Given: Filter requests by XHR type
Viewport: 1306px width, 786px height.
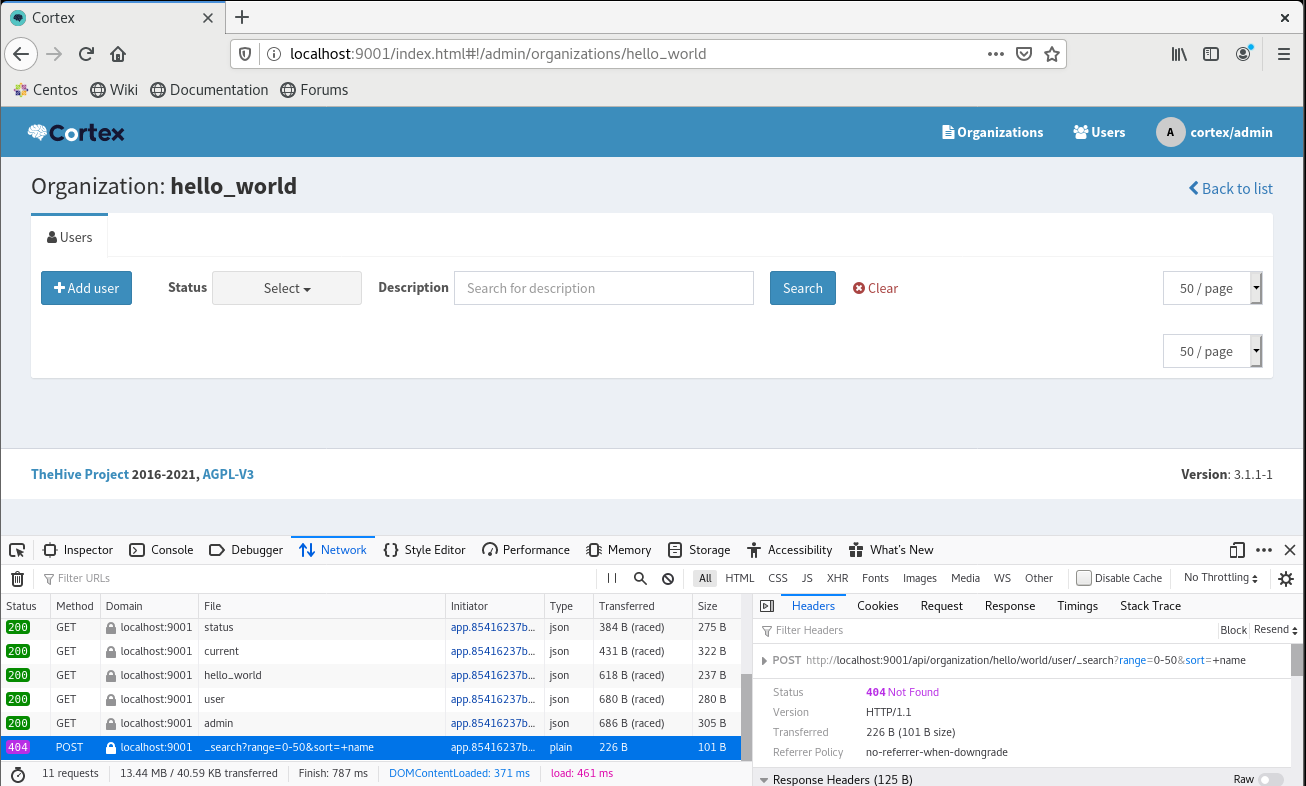Looking at the screenshot, I should pyautogui.click(x=838, y=578).
